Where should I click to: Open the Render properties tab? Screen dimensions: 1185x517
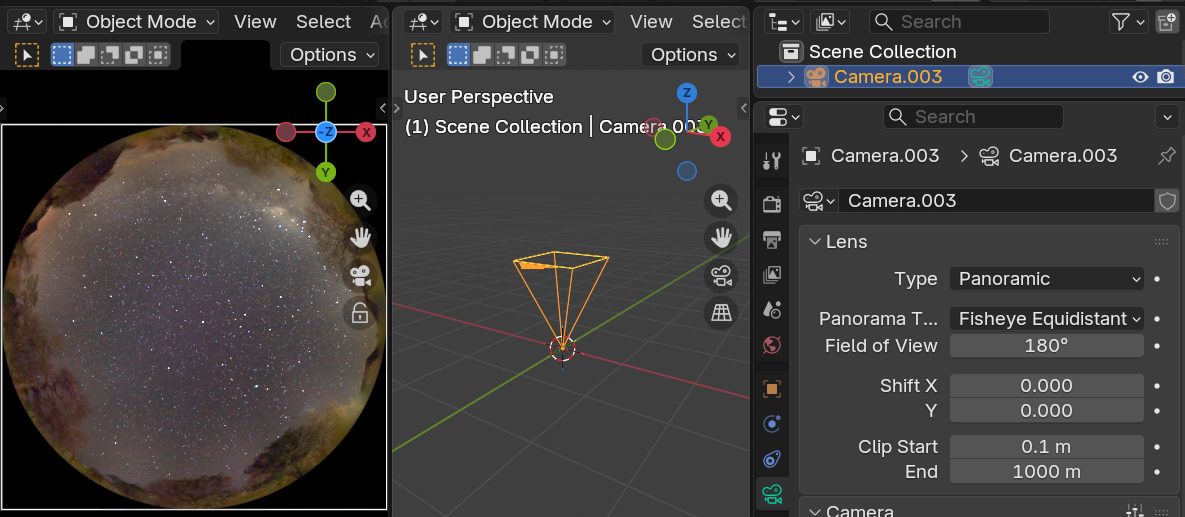coord(771,204)
